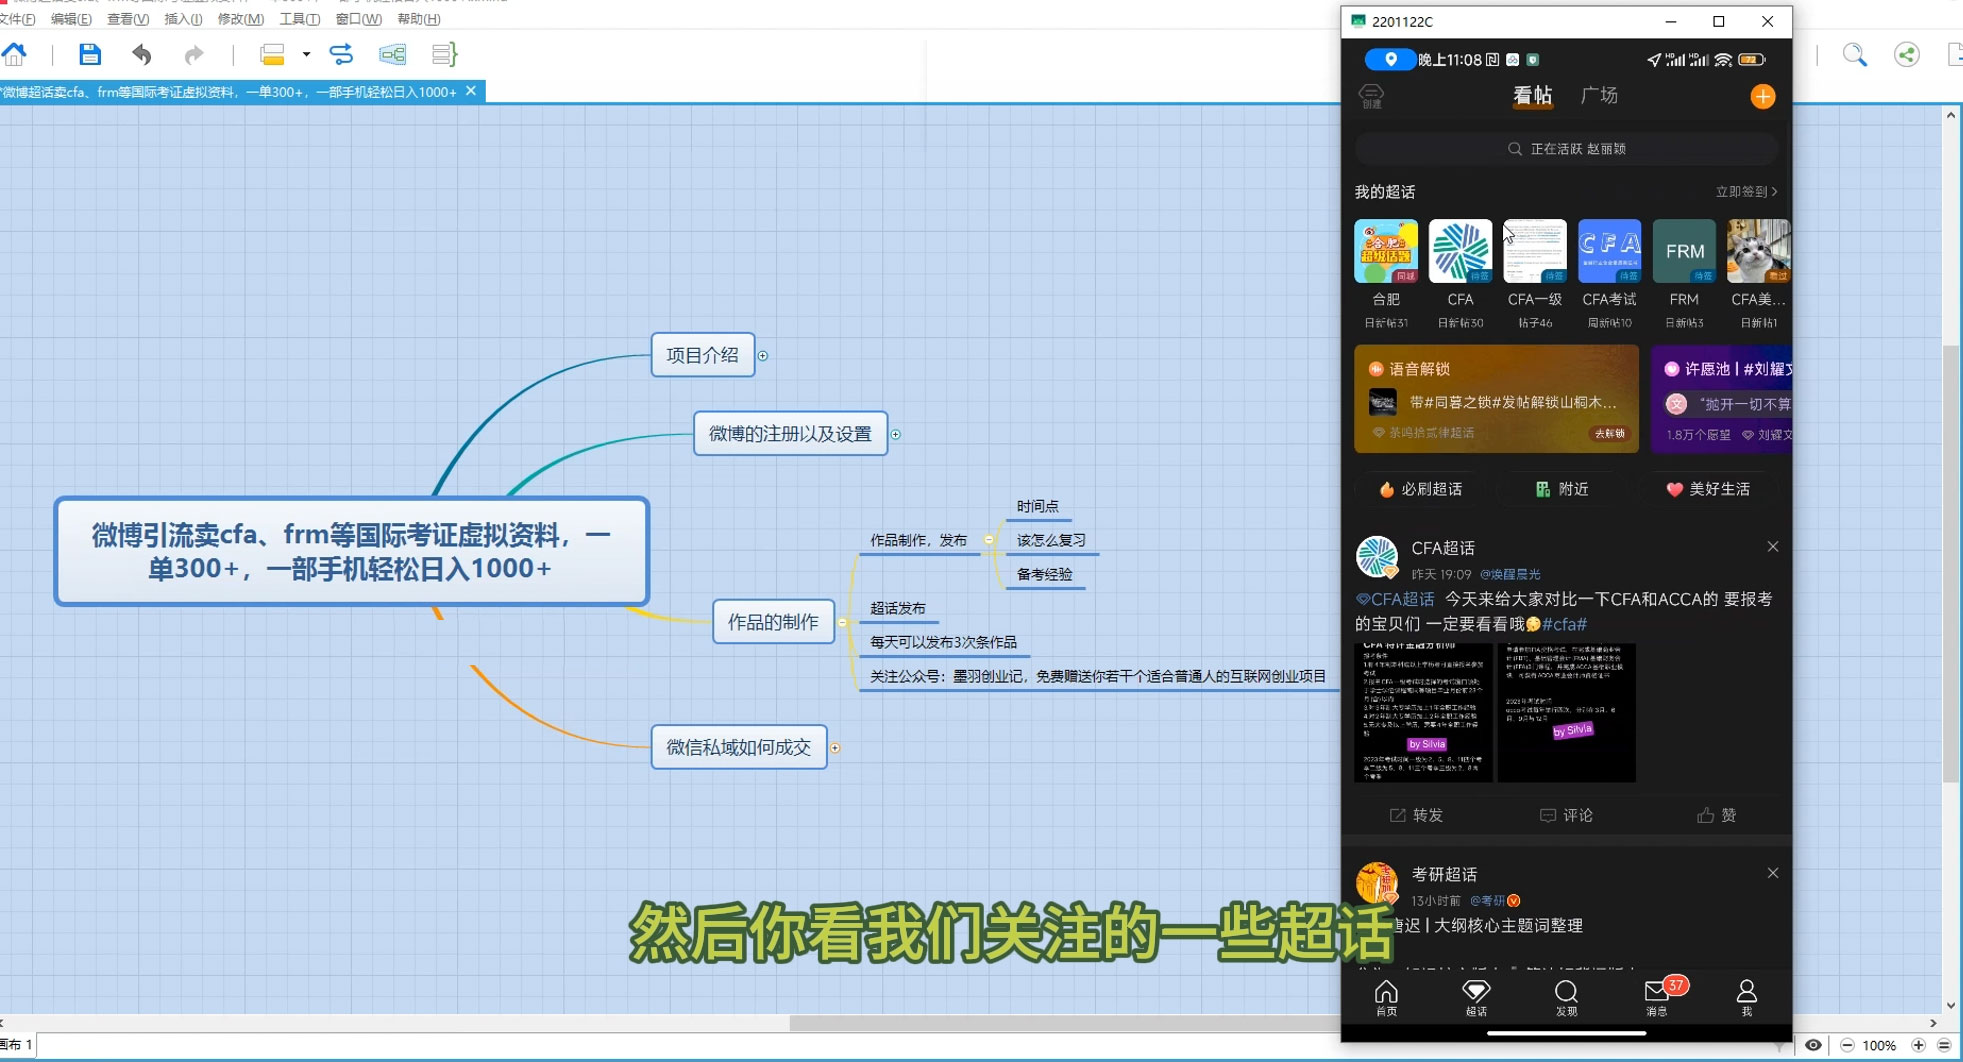The image size is (1963, 1062).
Task: Select the relationship line tool
Action: (342, 54)
